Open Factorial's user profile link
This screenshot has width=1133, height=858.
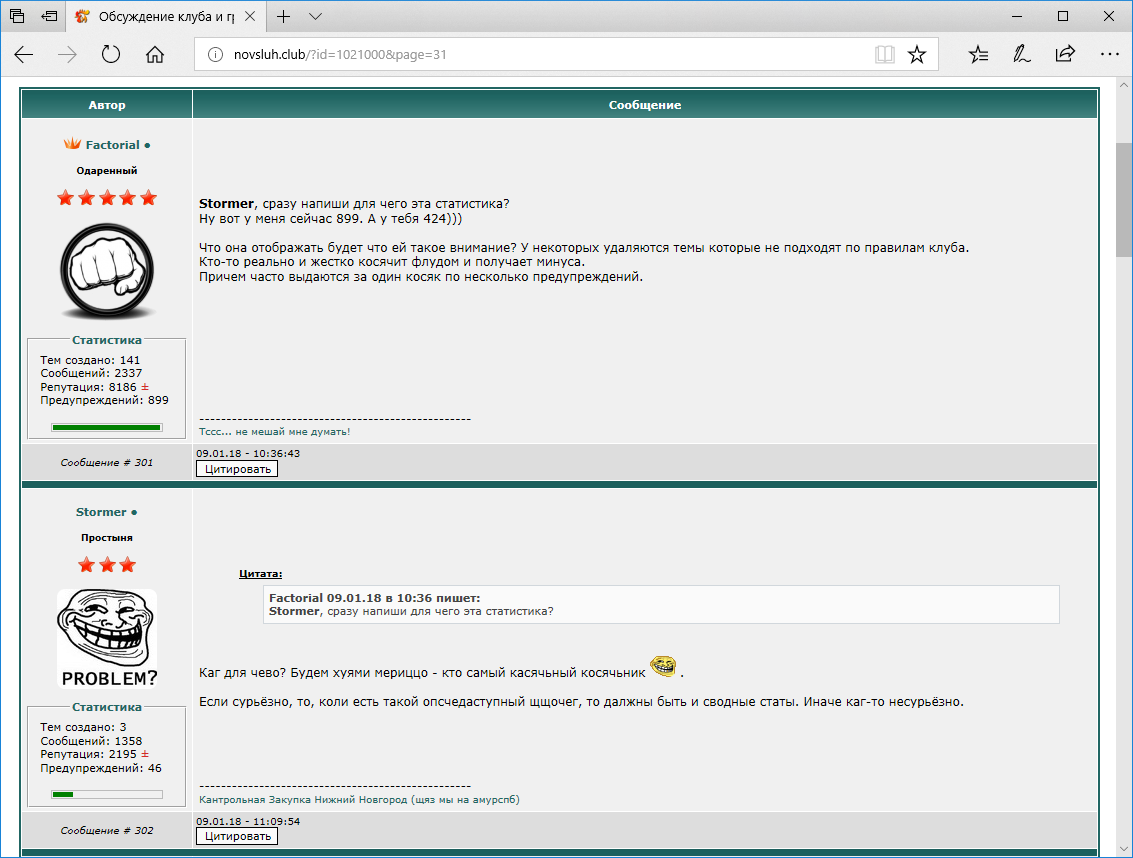click(112, 145)
